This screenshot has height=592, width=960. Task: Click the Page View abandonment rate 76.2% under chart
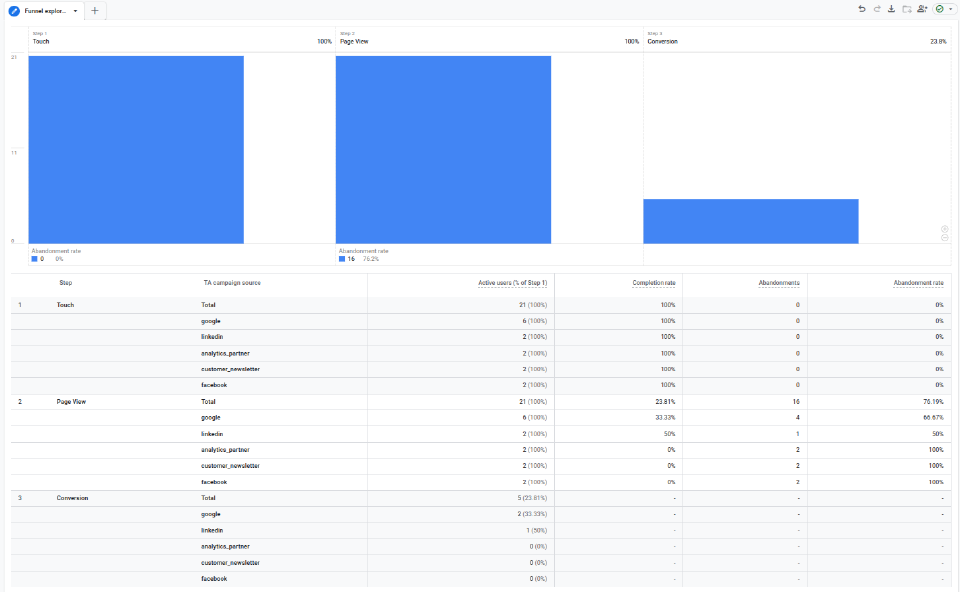pyautogui.click(x=370, y=259)
